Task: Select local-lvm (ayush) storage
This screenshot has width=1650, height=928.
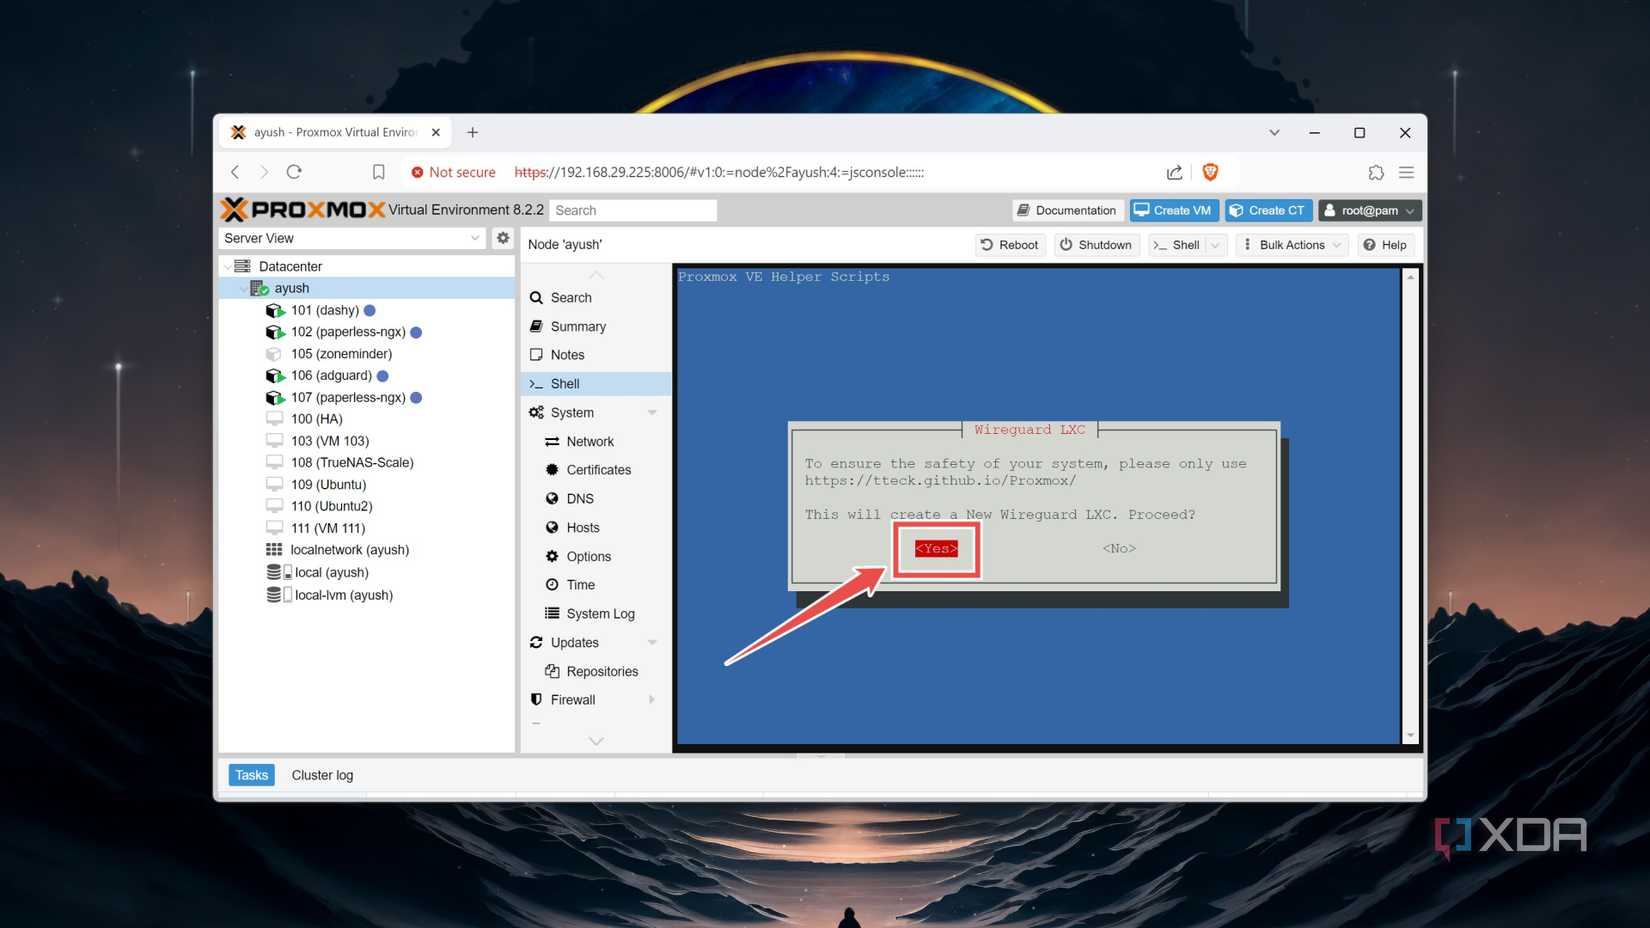Action: (x=343, y=595)
